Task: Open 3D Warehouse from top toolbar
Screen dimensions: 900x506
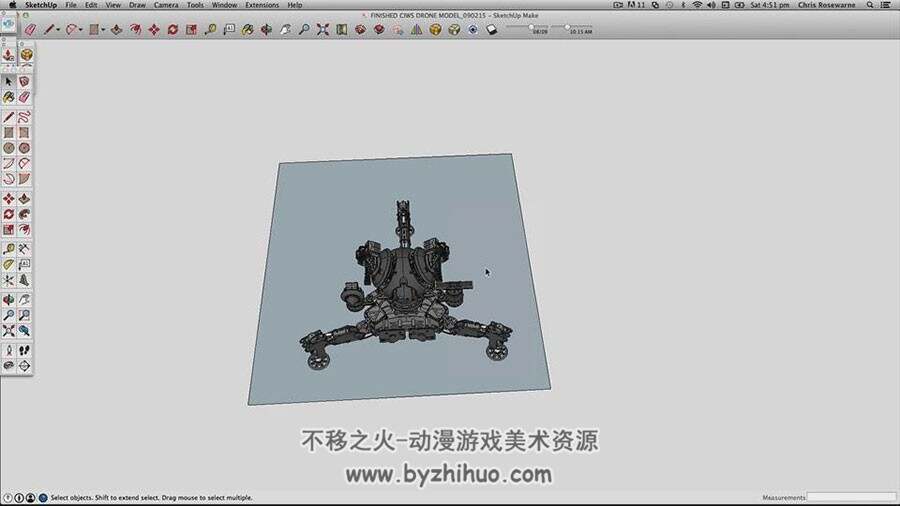Action: pos(360,29)
